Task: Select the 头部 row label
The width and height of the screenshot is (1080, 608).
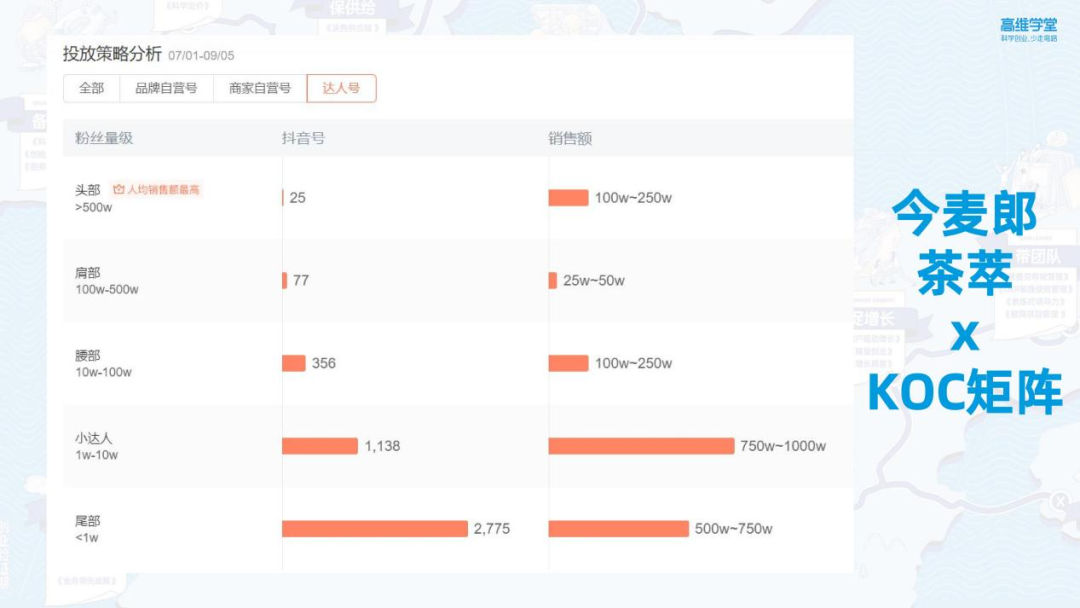Action: click(x=87, y=189)
